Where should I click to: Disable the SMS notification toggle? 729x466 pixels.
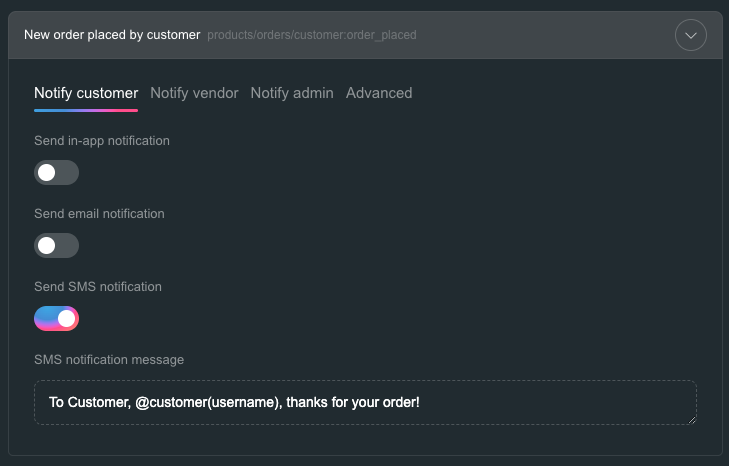[56, 319]
